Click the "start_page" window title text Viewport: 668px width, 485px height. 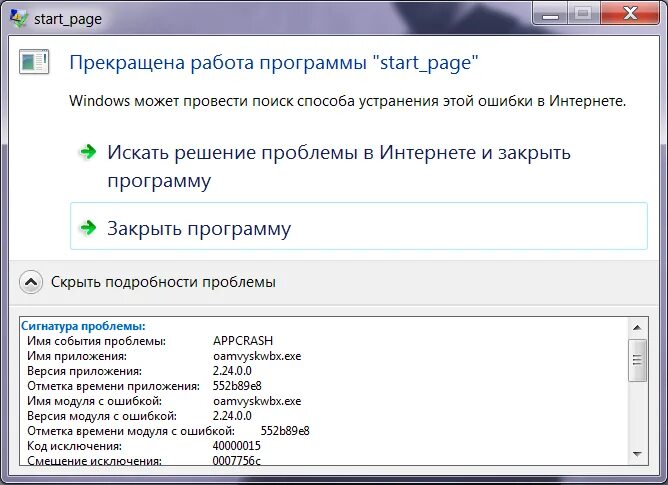[x=68, y=19]
